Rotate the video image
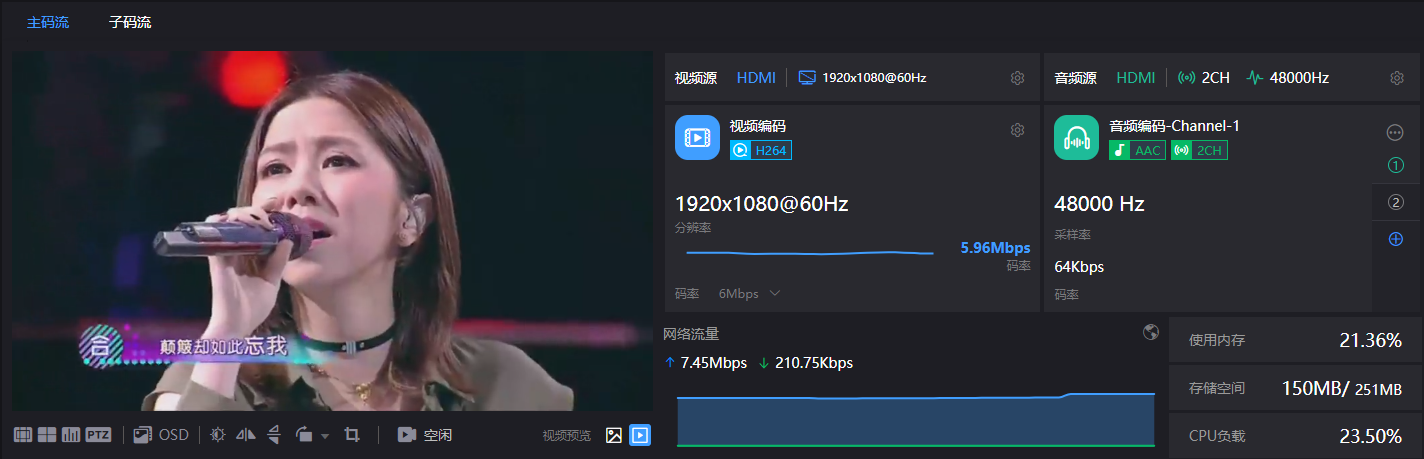This screenshot has height=459, width=1424. tap(305, 435)
